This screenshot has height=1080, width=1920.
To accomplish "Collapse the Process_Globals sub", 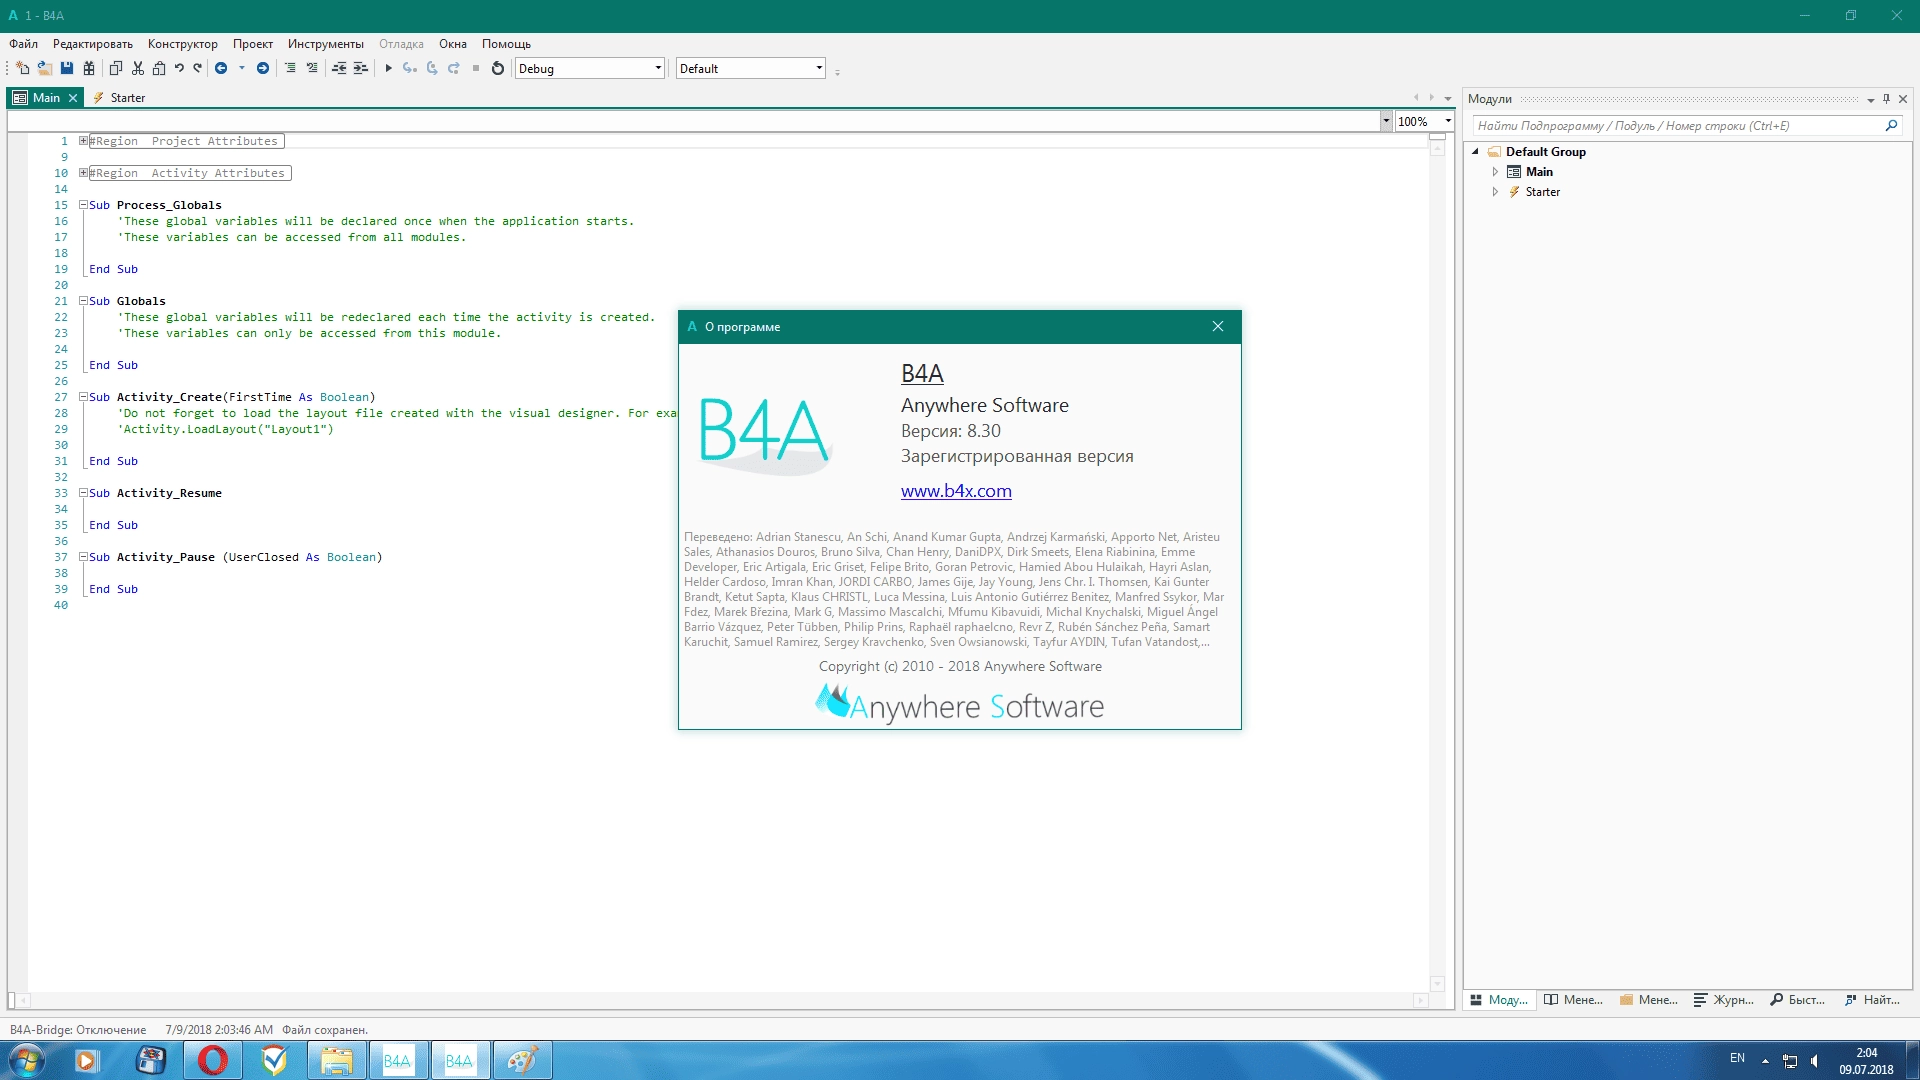I will 84,205.
